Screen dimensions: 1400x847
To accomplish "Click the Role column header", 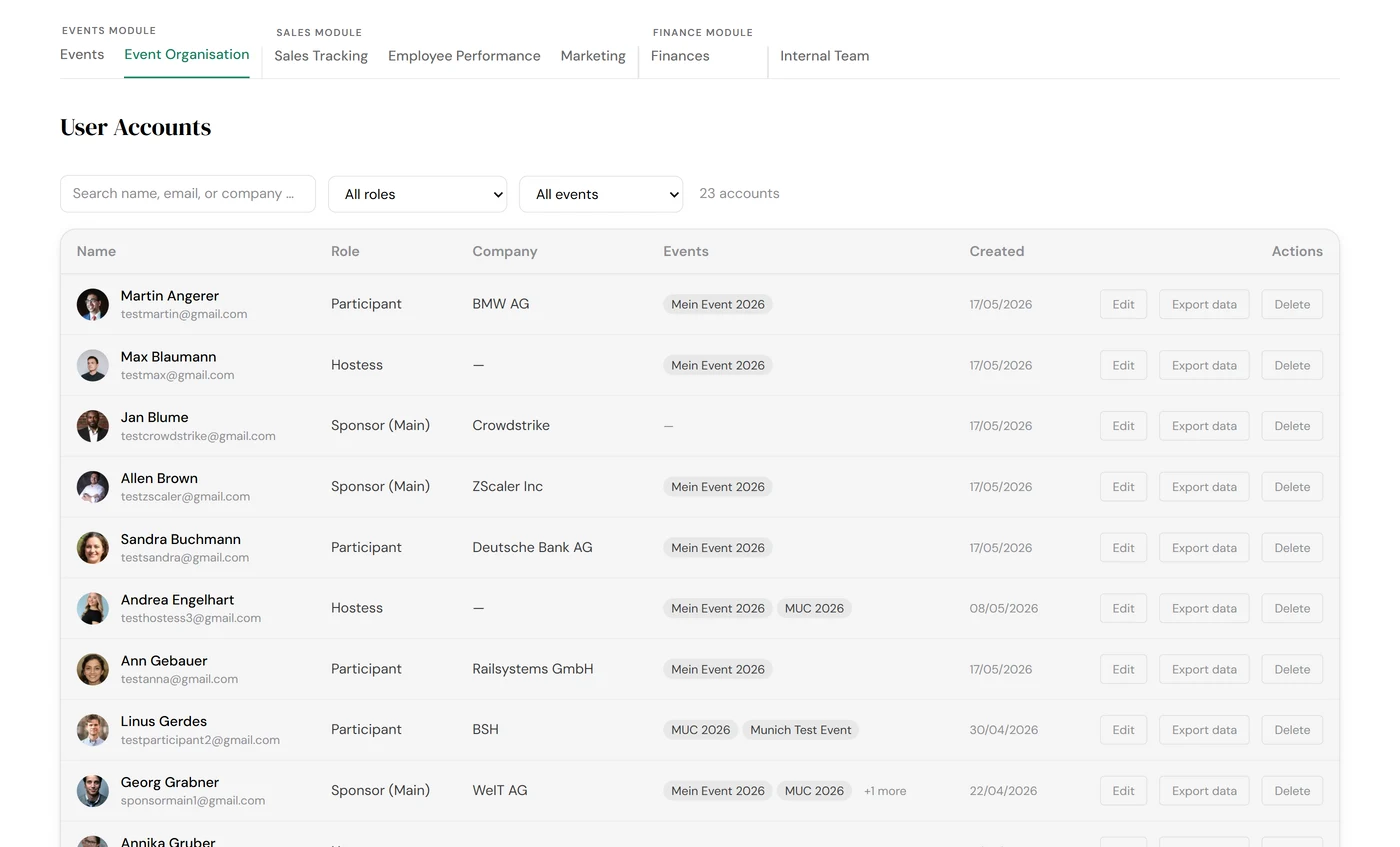I will 345,252.
